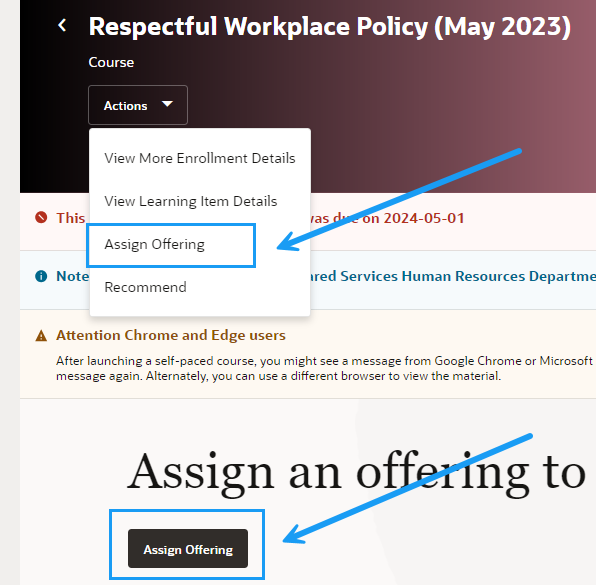Click the Assign an offering to heading
The height and width of the screenshot is (585, 596).
356,472
